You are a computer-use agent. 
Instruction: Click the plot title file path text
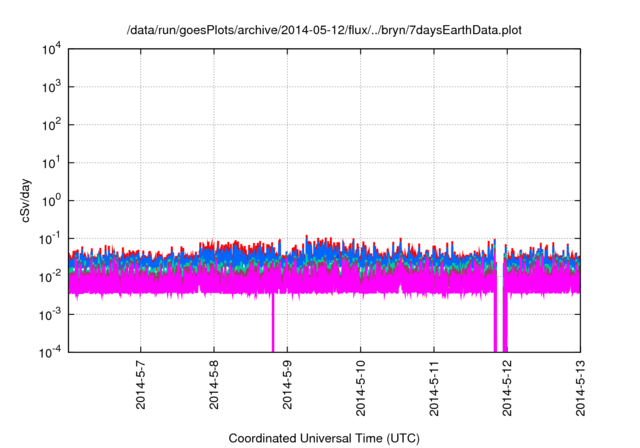click(x=325, y=31)
